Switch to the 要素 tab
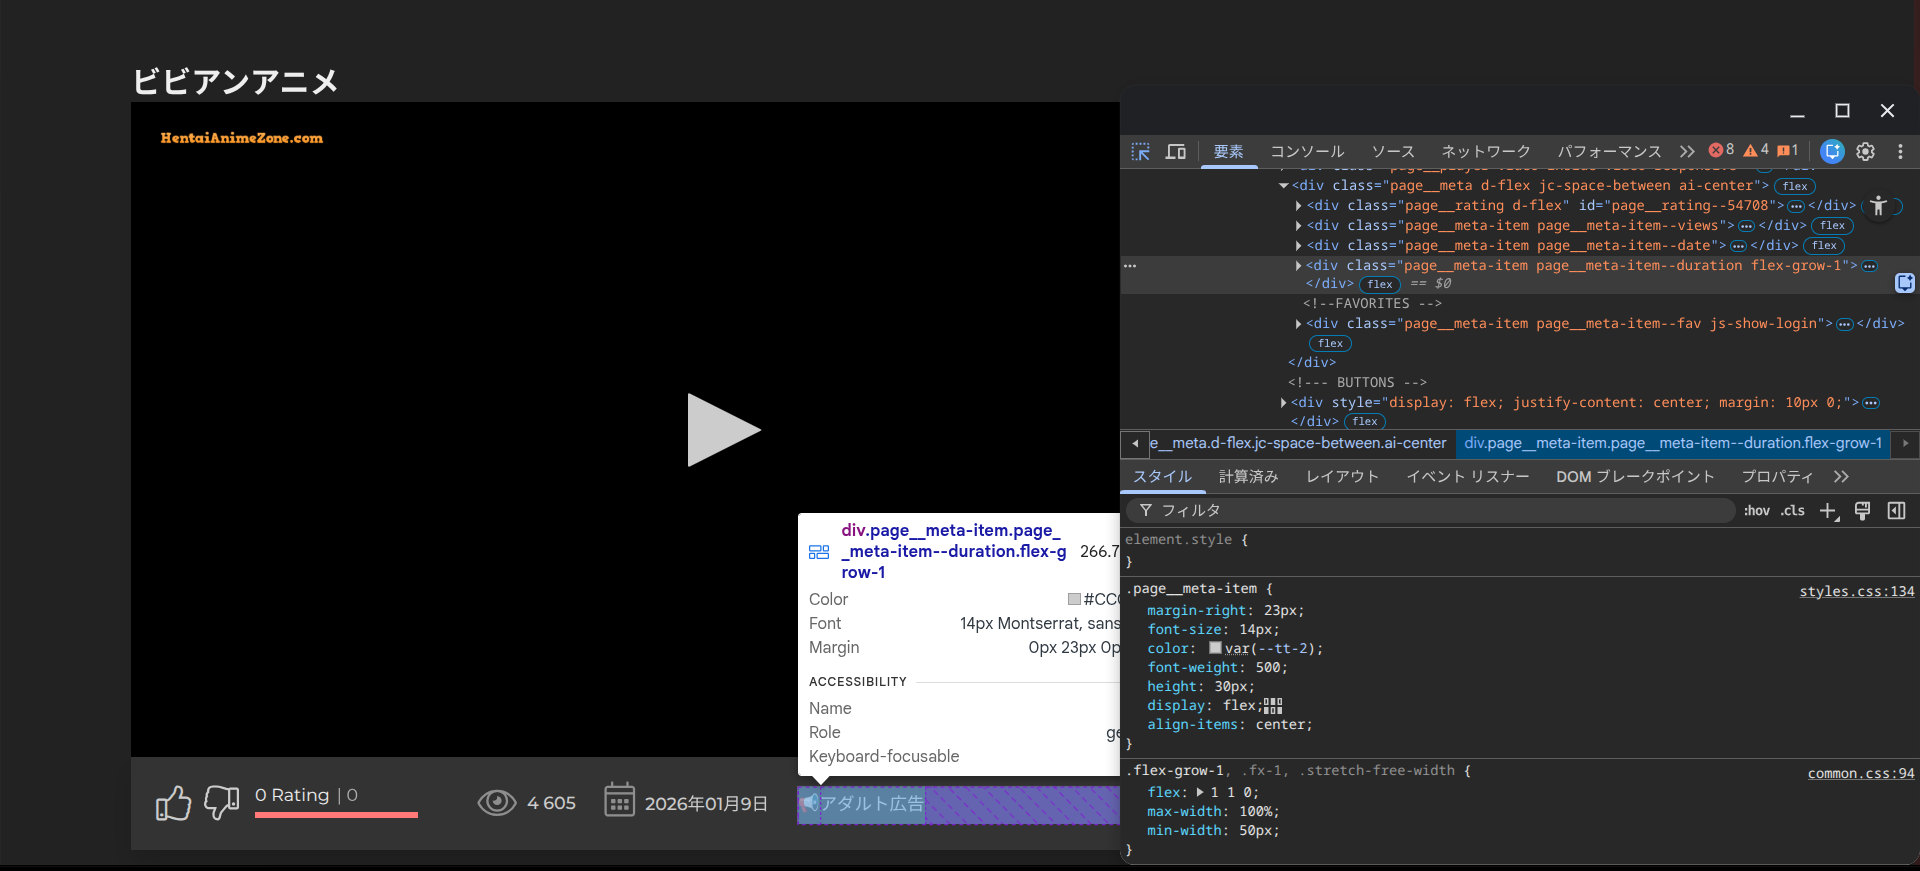Image resolution: width=1920 pixels, height=871 pixels. 1229,152
